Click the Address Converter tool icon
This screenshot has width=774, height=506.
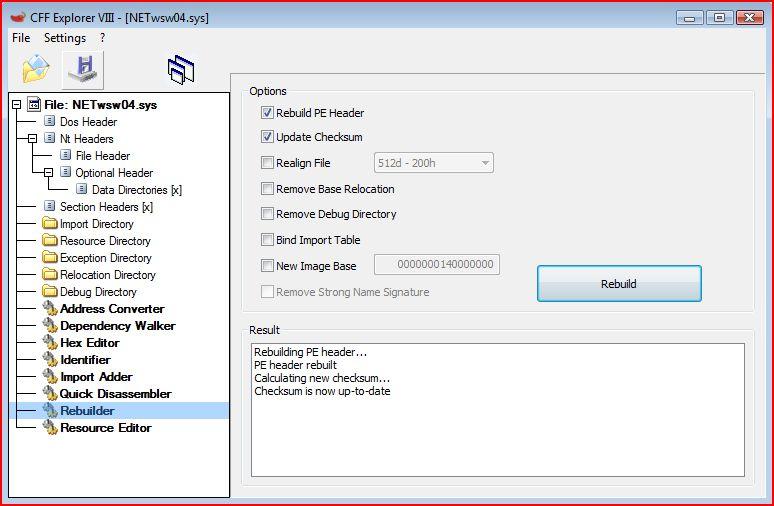(50, 309)
